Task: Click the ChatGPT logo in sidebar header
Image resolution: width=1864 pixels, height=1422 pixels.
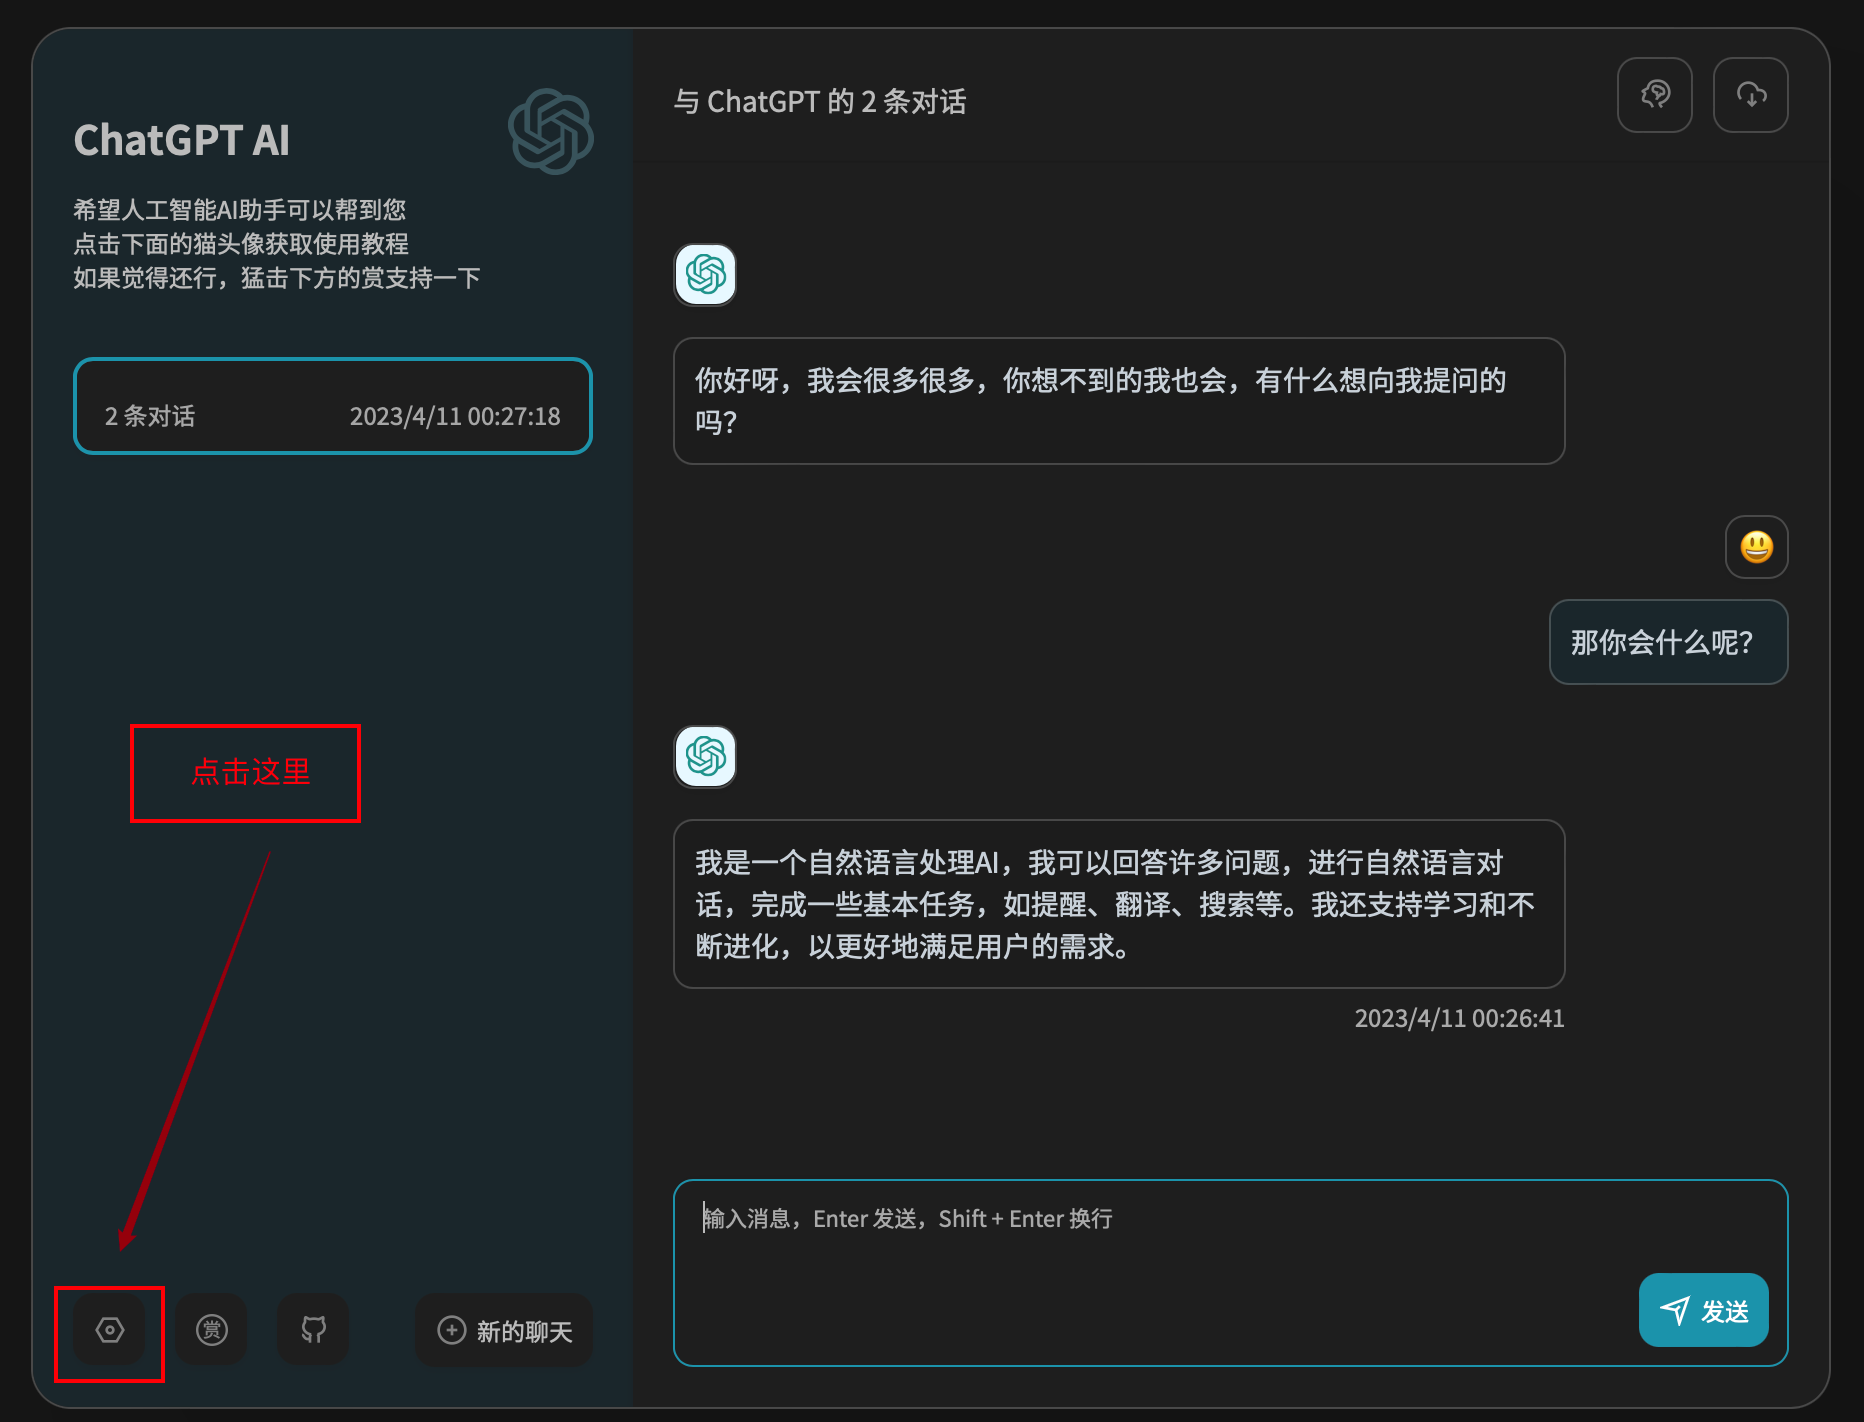Action: pyautogui.click(x=551, y=131)
